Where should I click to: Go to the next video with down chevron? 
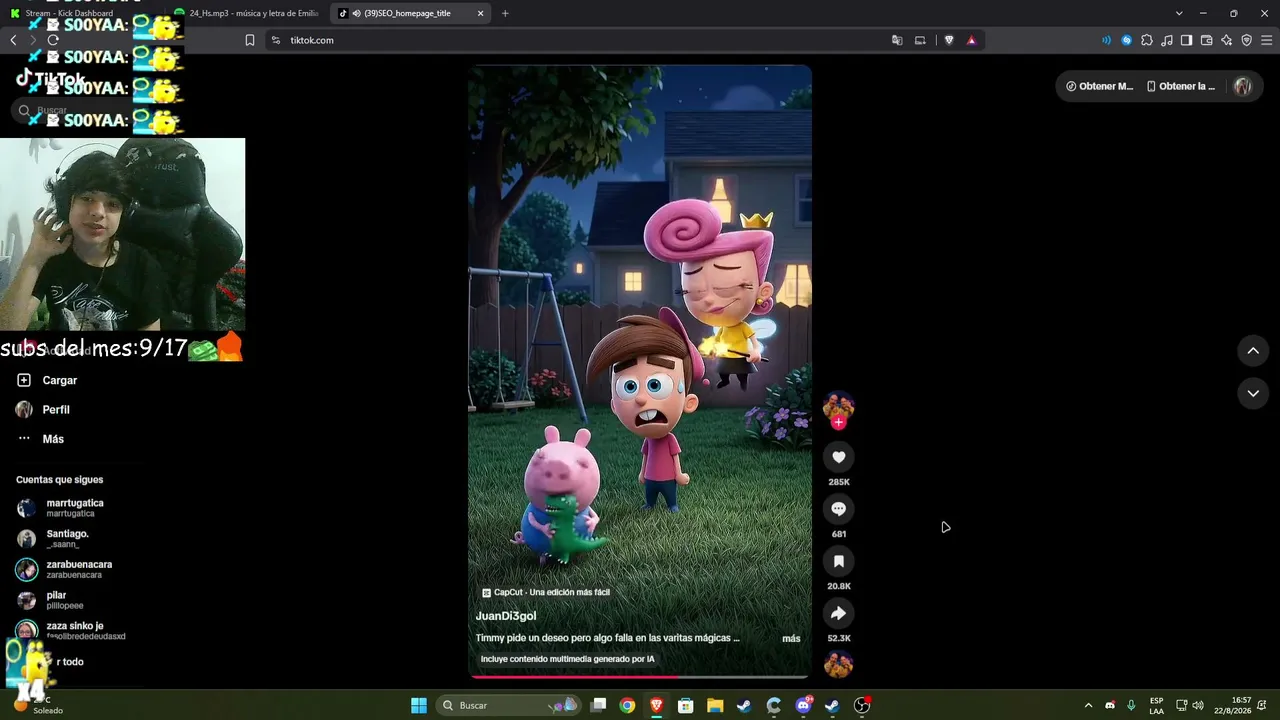[1253, 394]
